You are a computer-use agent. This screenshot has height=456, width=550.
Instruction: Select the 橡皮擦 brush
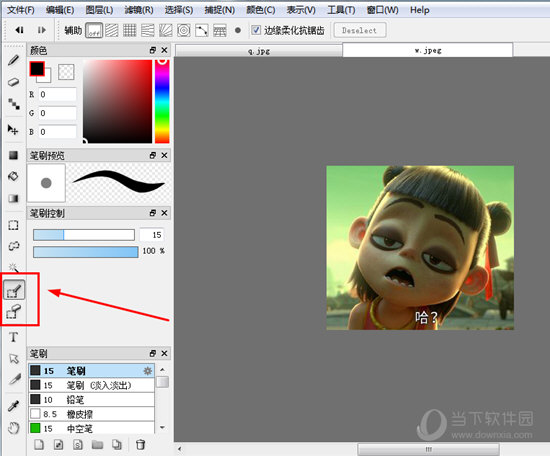tap(92, 414)
